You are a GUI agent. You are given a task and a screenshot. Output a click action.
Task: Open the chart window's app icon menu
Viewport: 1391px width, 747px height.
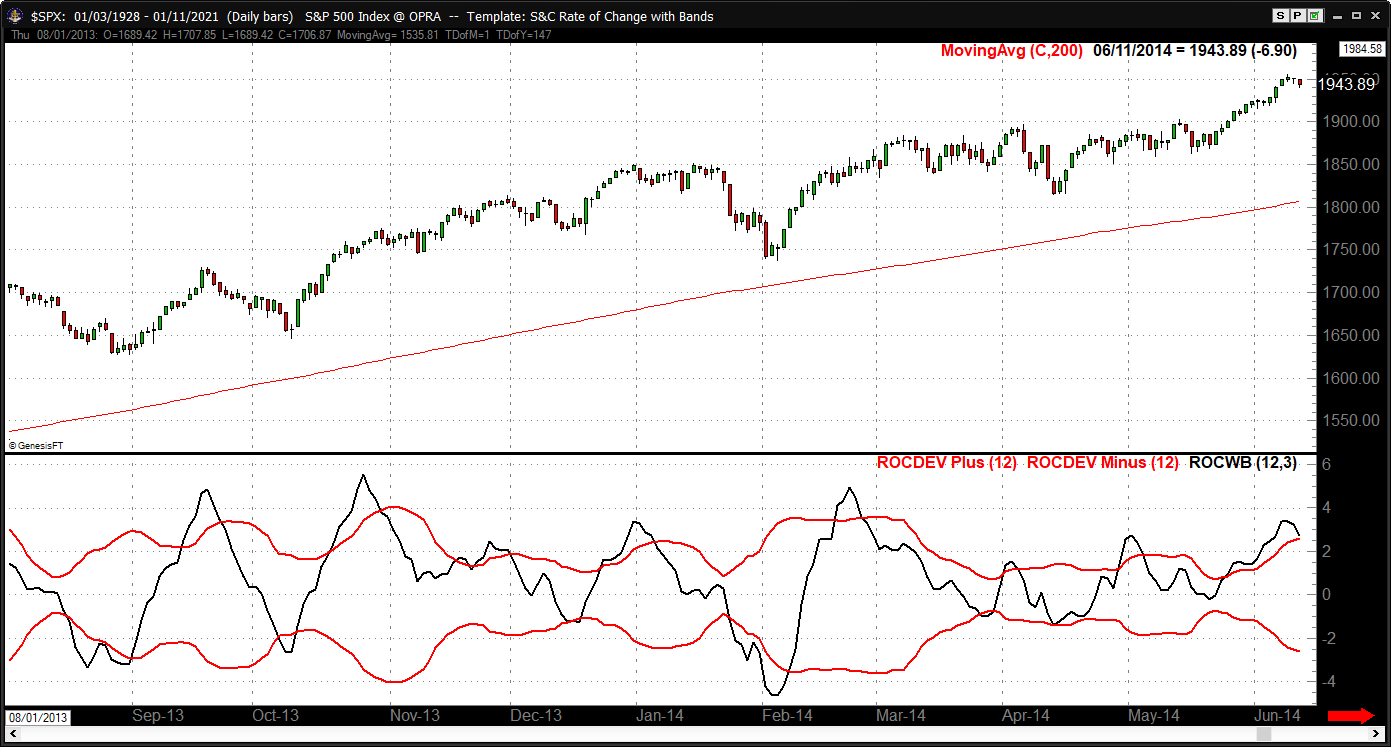[14, 16]
